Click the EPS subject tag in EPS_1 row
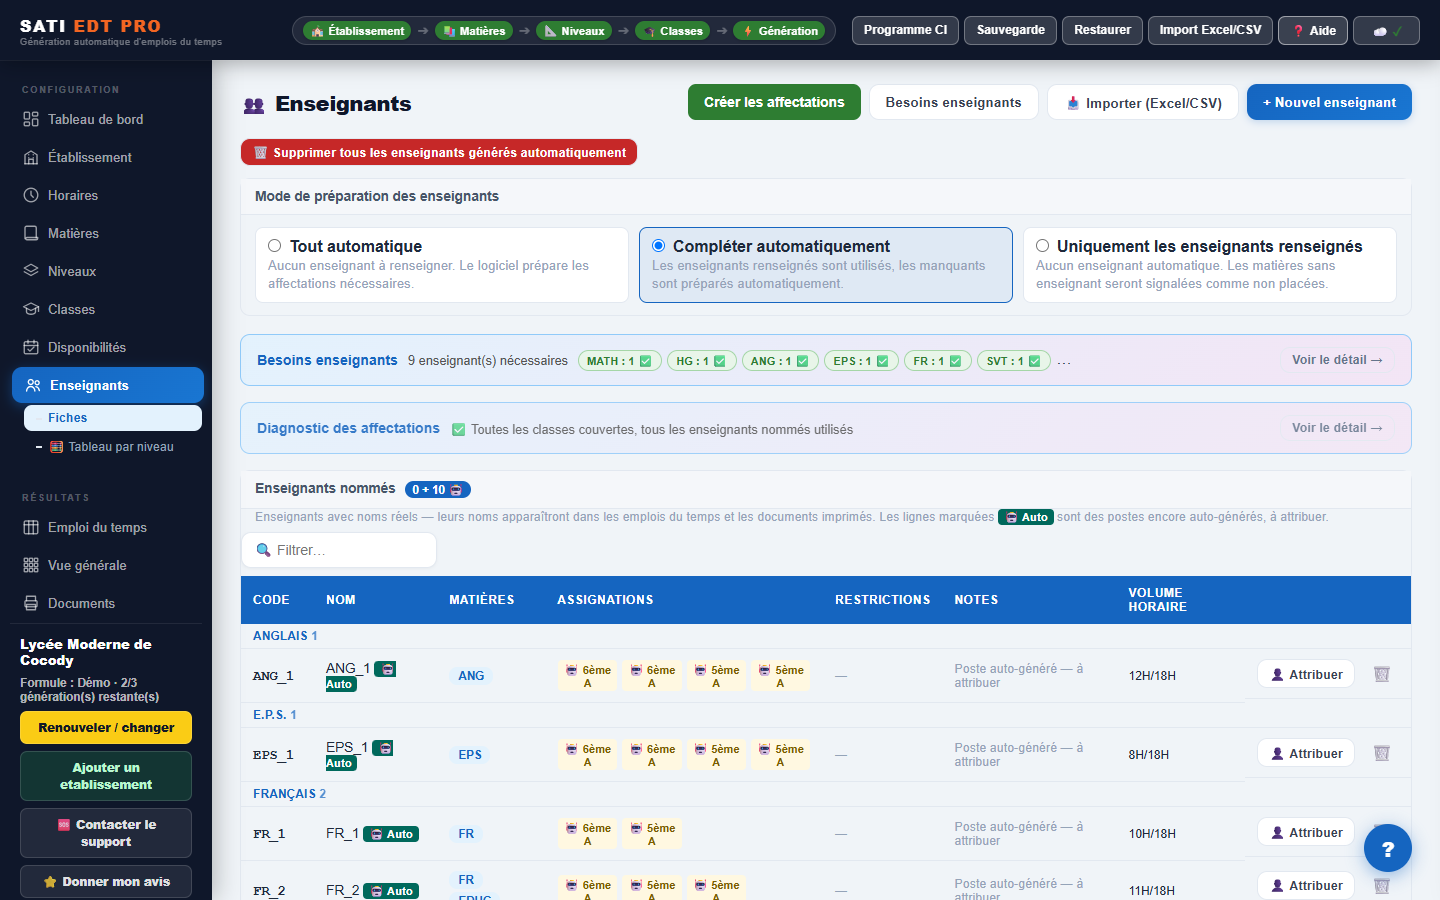The width and height of the screenshot is (1440, 900). (470, 755)
